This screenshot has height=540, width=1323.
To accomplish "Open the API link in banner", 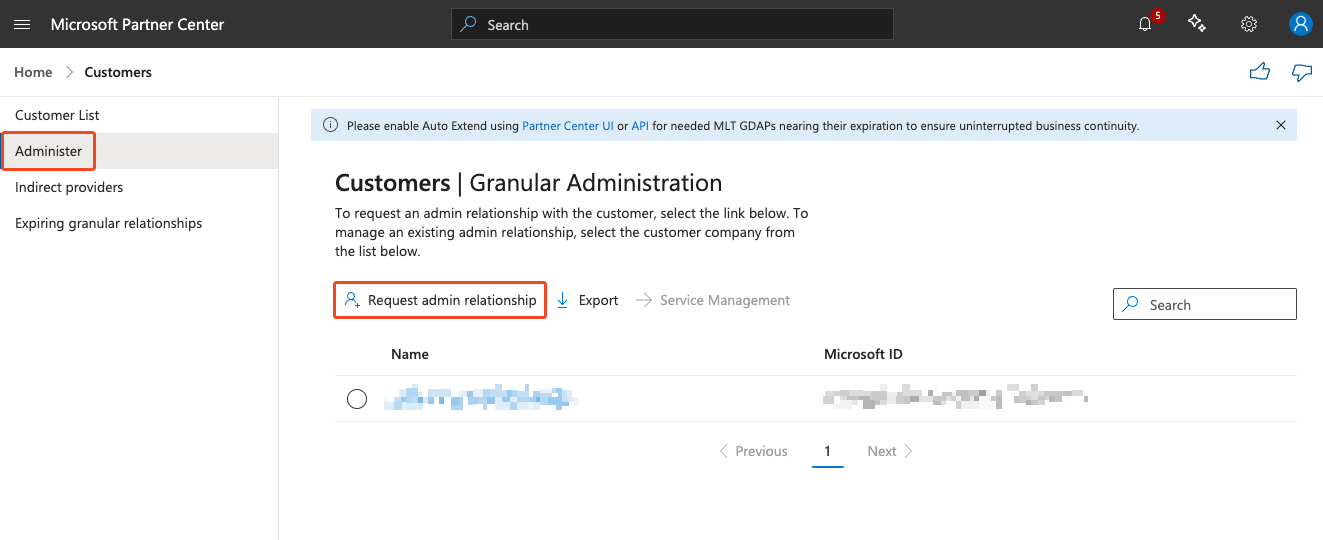I will tap(640, 126).
